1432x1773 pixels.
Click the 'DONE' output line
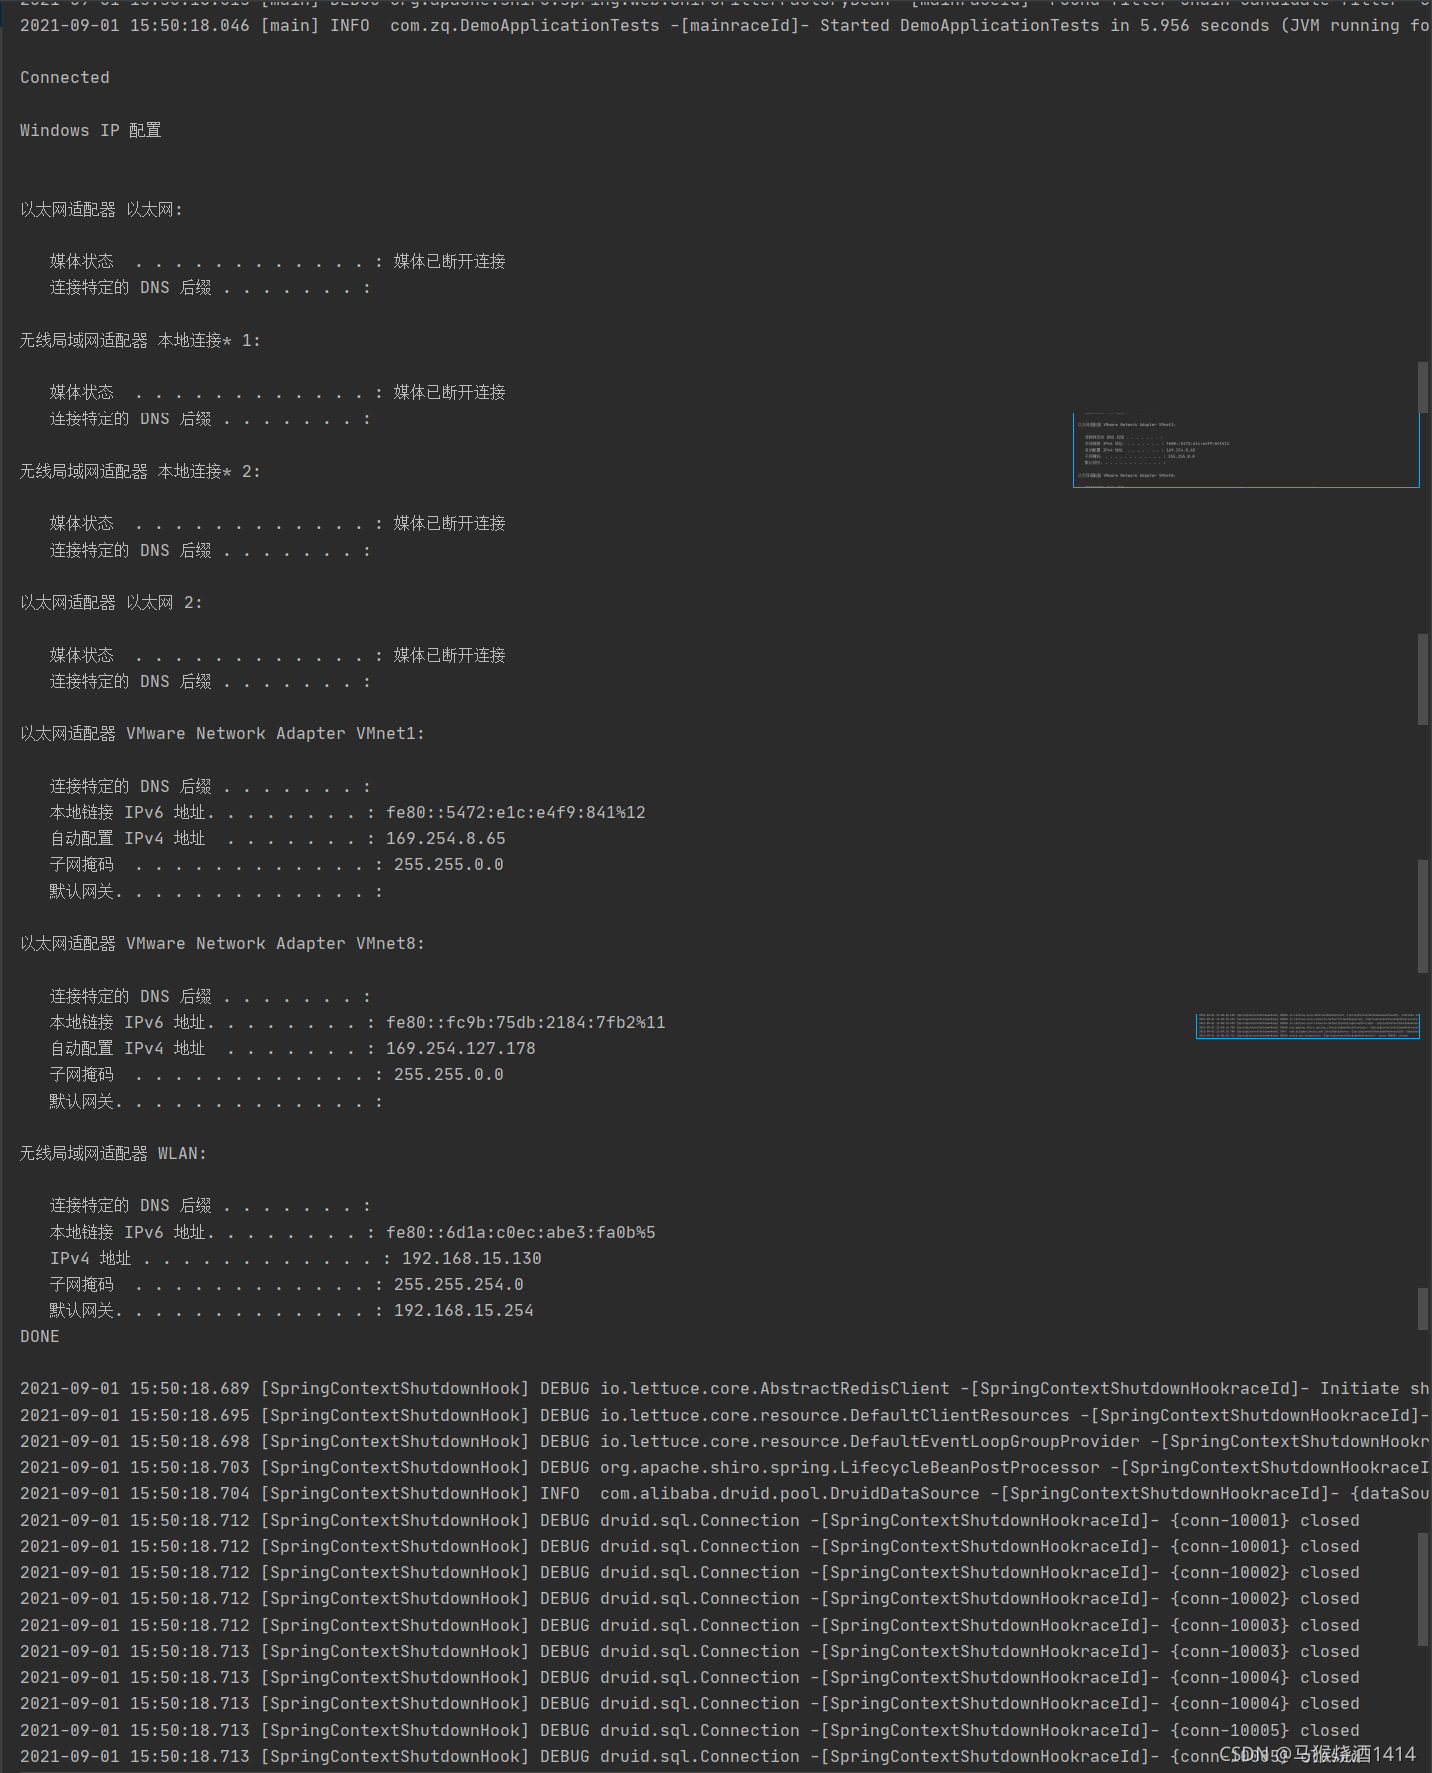point(40,1336)
